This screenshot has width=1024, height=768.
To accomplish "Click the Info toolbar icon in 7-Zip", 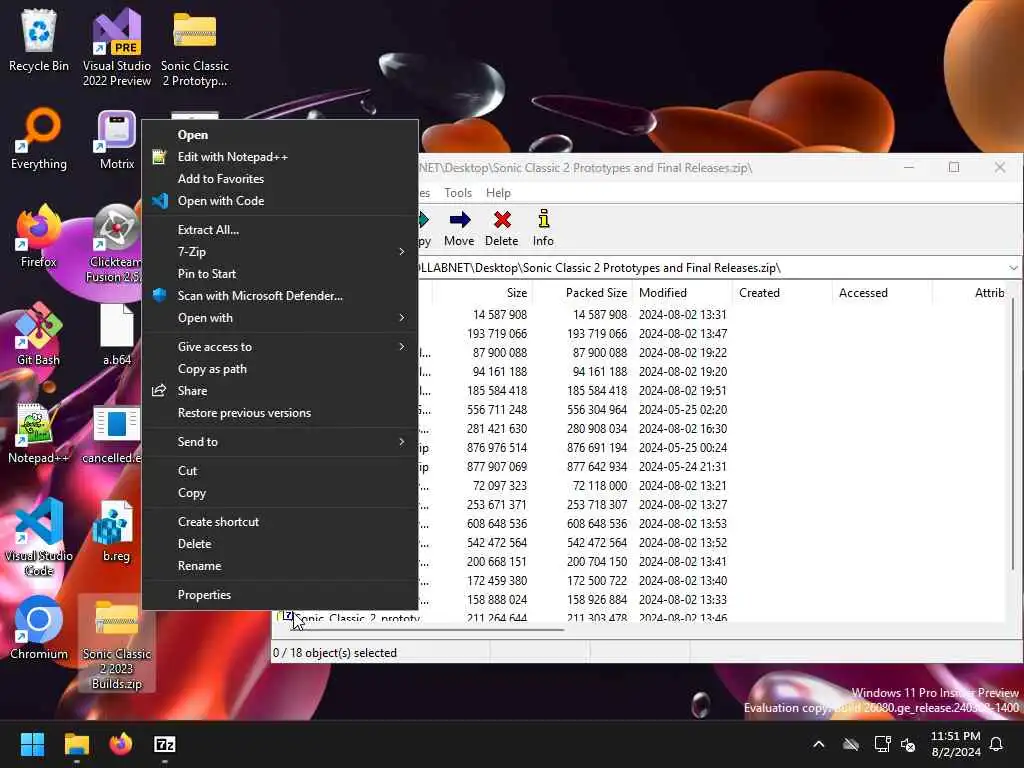I will (543, 228).
